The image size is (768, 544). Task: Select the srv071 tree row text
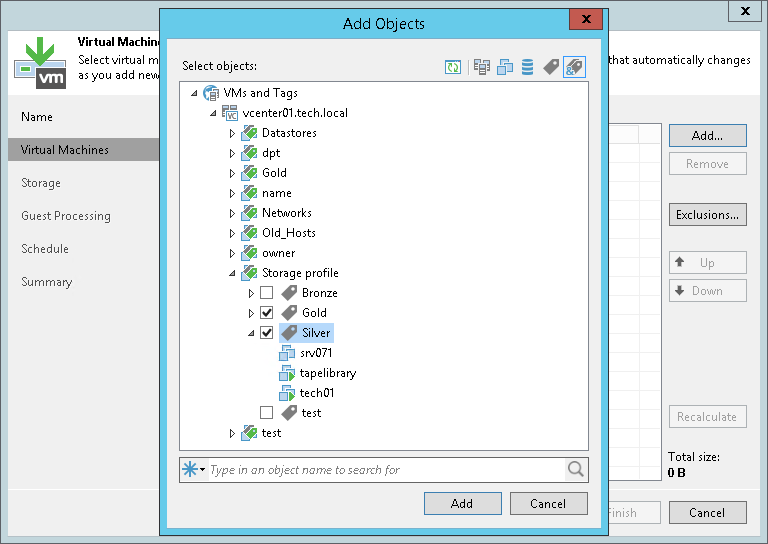(x=316, y=353)
